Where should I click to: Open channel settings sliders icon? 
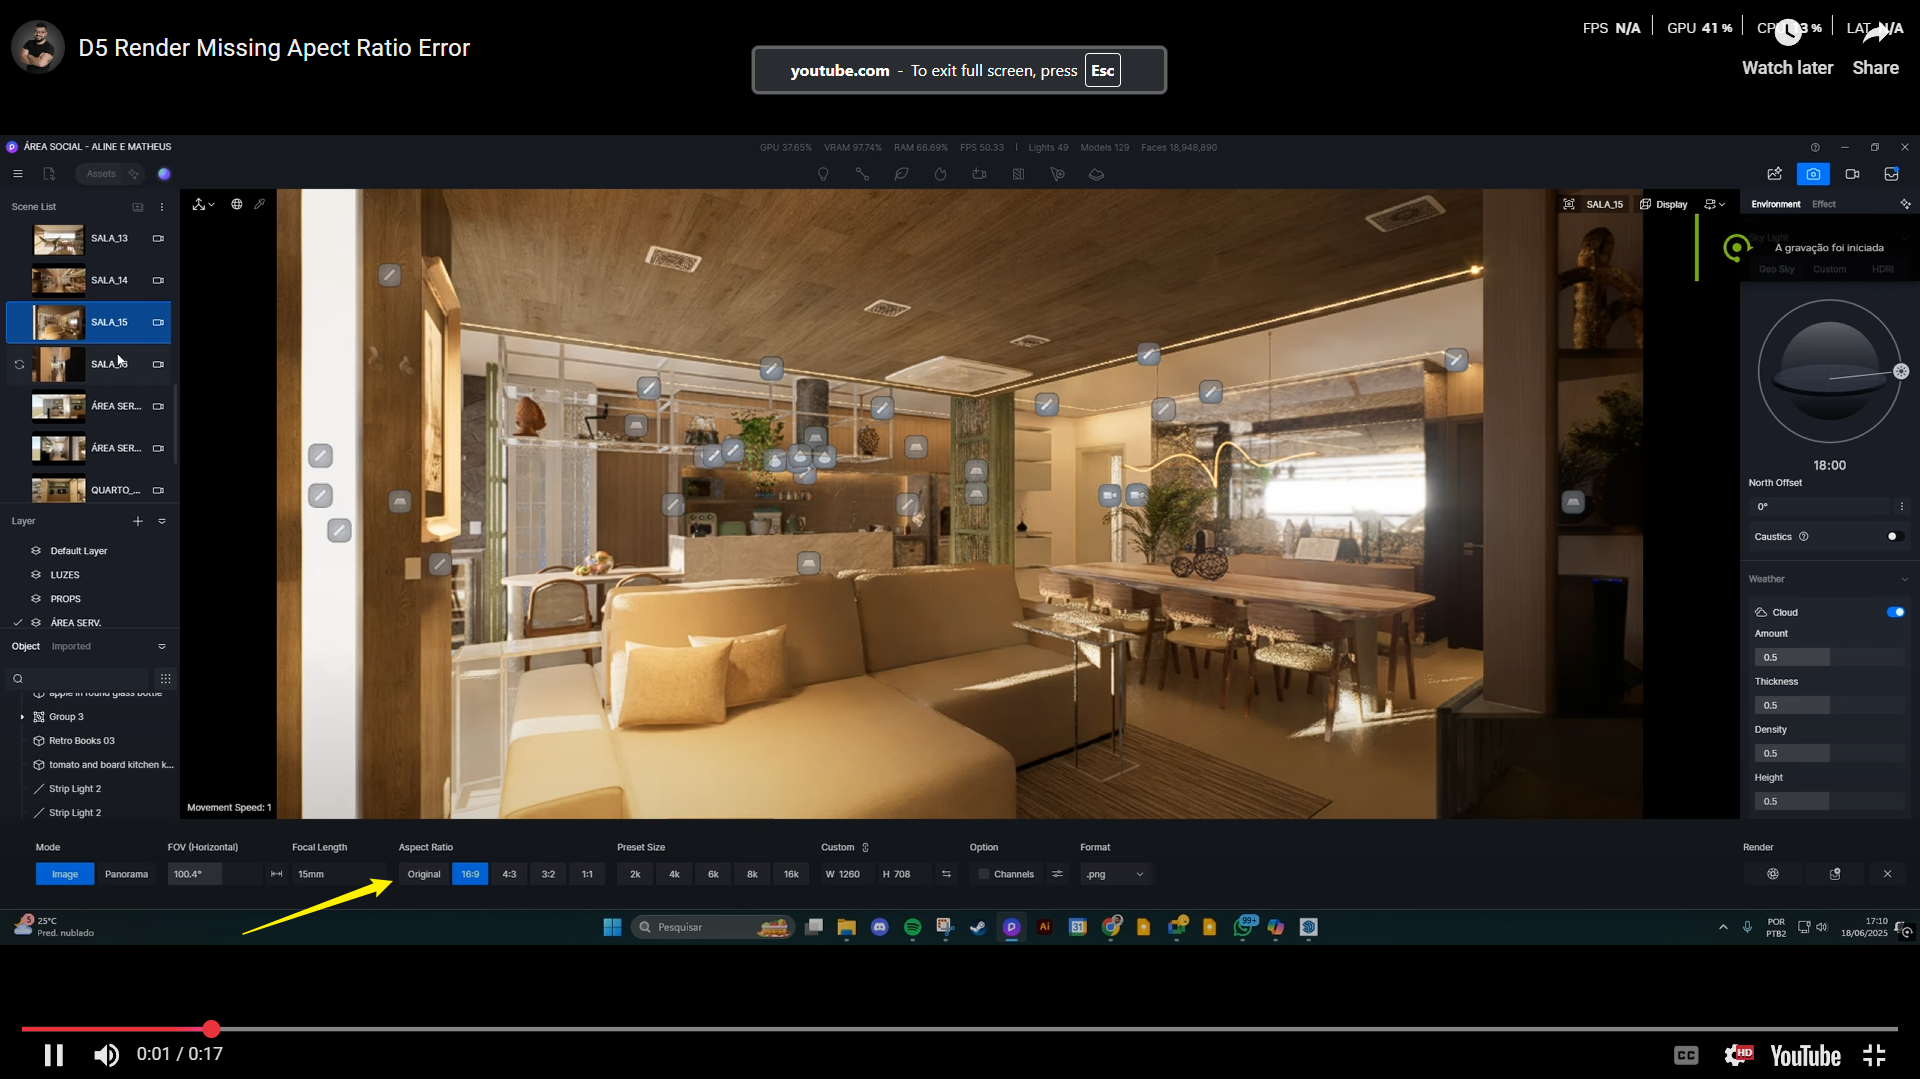click(x=1057, y=874)
